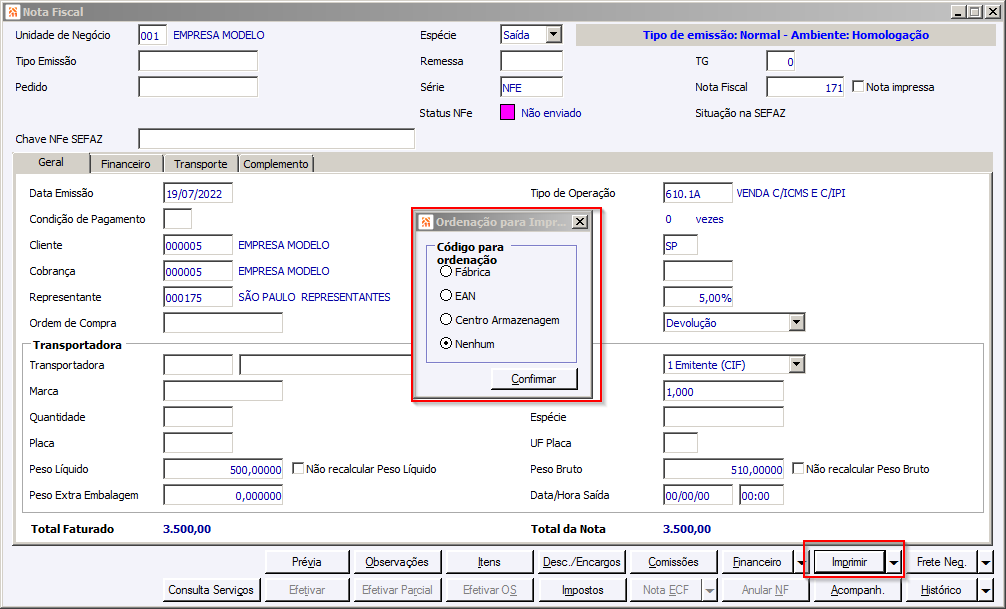Click the Pedido input field

coord(198,87)
